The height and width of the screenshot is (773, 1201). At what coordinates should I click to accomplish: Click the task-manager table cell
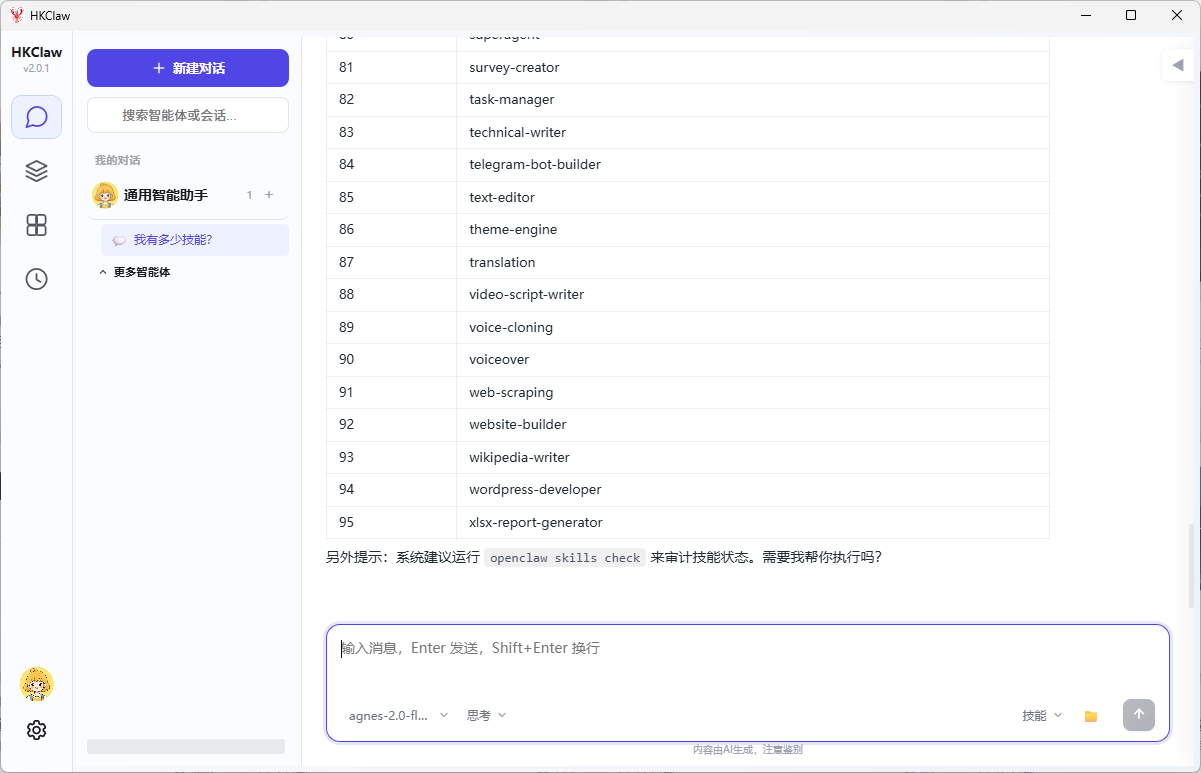click(753, 99)
